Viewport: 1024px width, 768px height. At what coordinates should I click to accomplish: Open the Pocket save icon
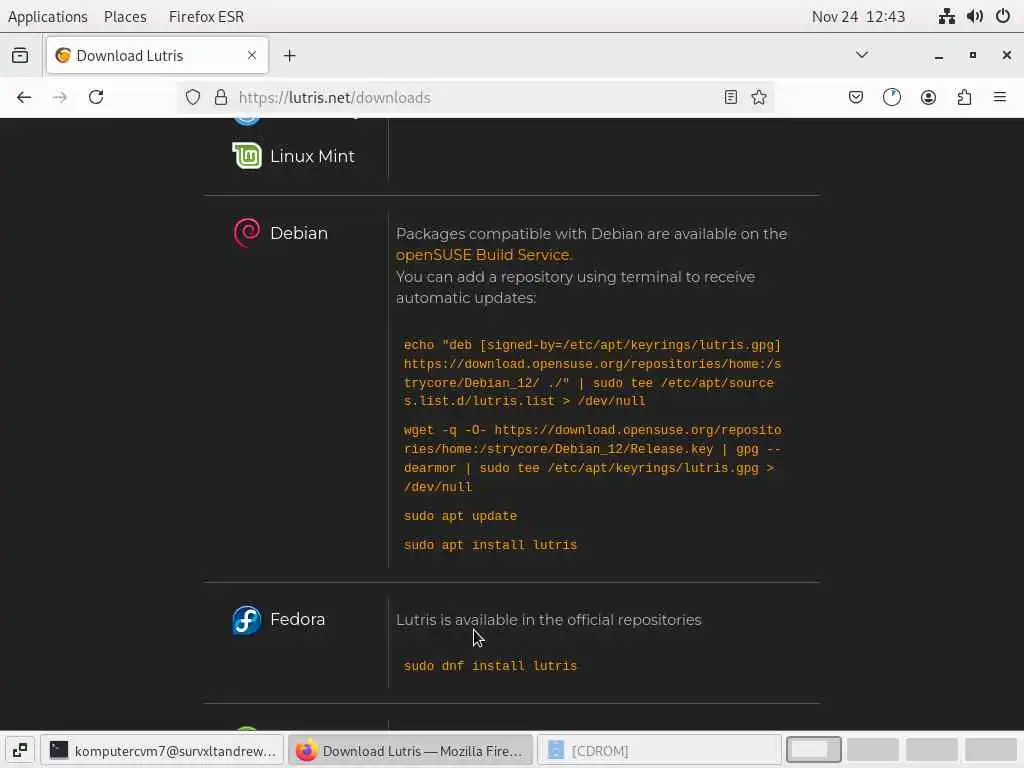point(856,97)
